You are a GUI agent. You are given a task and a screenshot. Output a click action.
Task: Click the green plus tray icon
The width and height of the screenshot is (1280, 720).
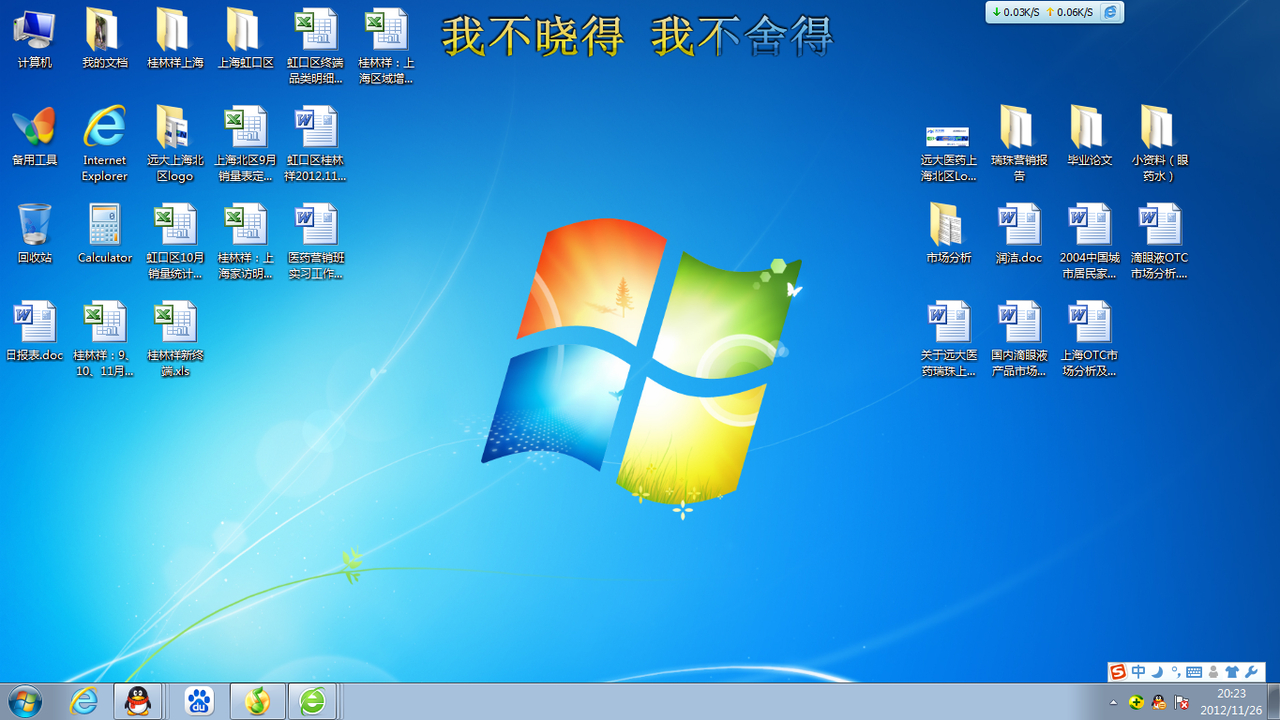coord(1136,702)
